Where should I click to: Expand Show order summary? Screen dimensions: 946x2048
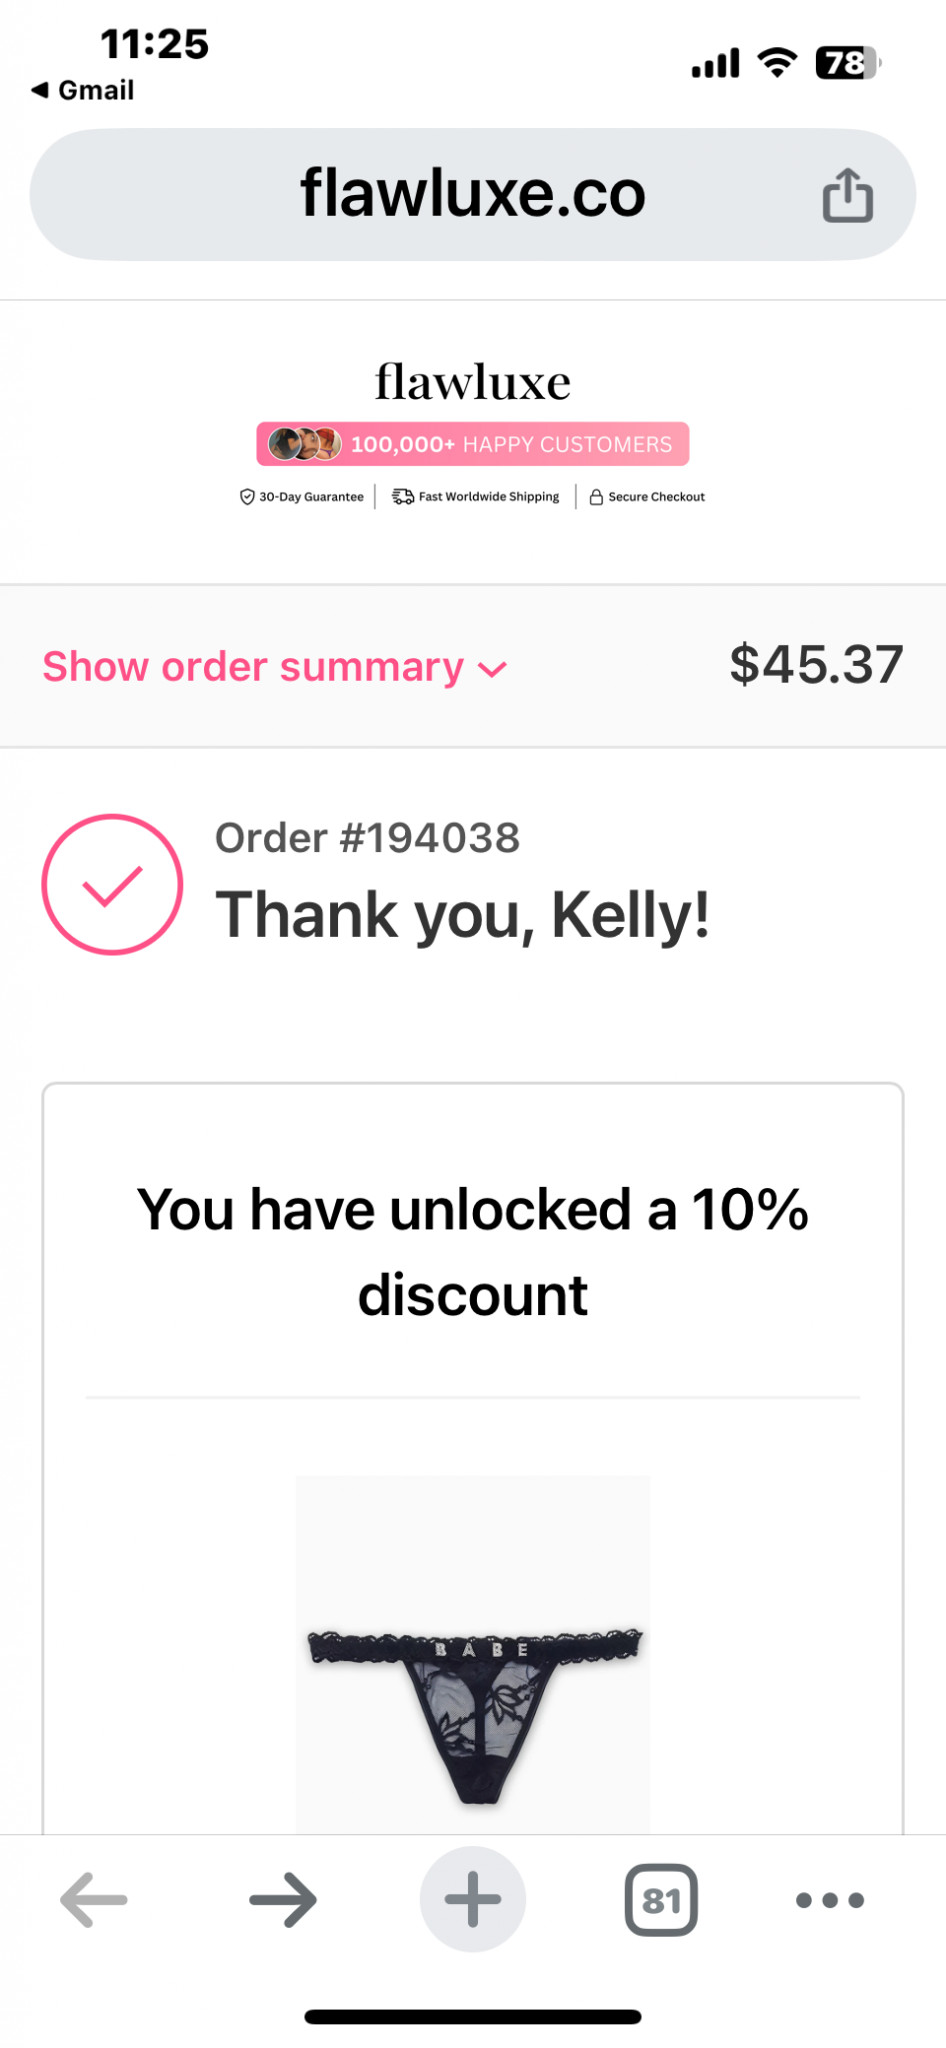(x=253, y=667)
